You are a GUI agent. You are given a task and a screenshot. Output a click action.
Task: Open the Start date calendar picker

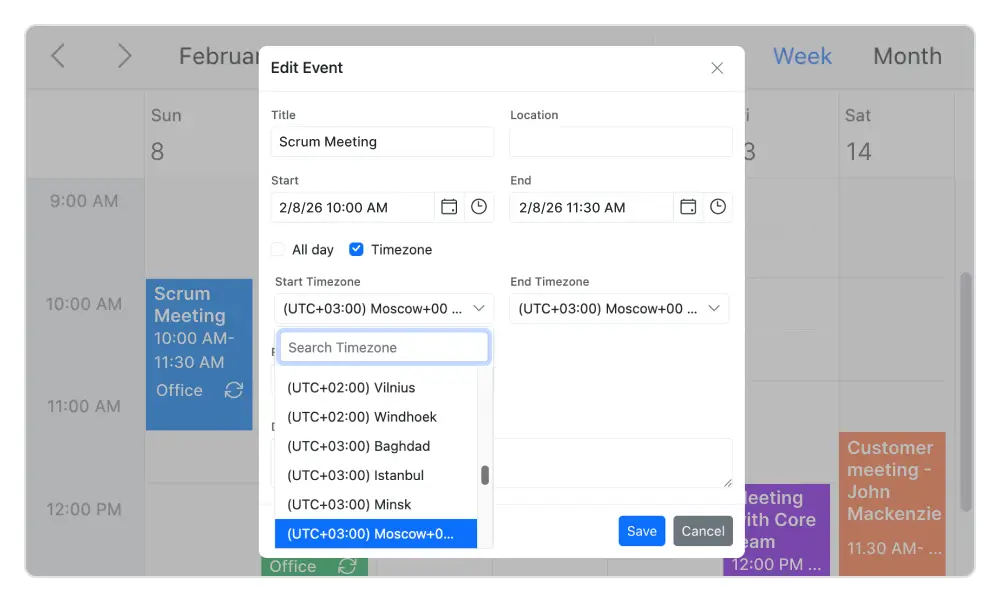[x=449, y=207]
